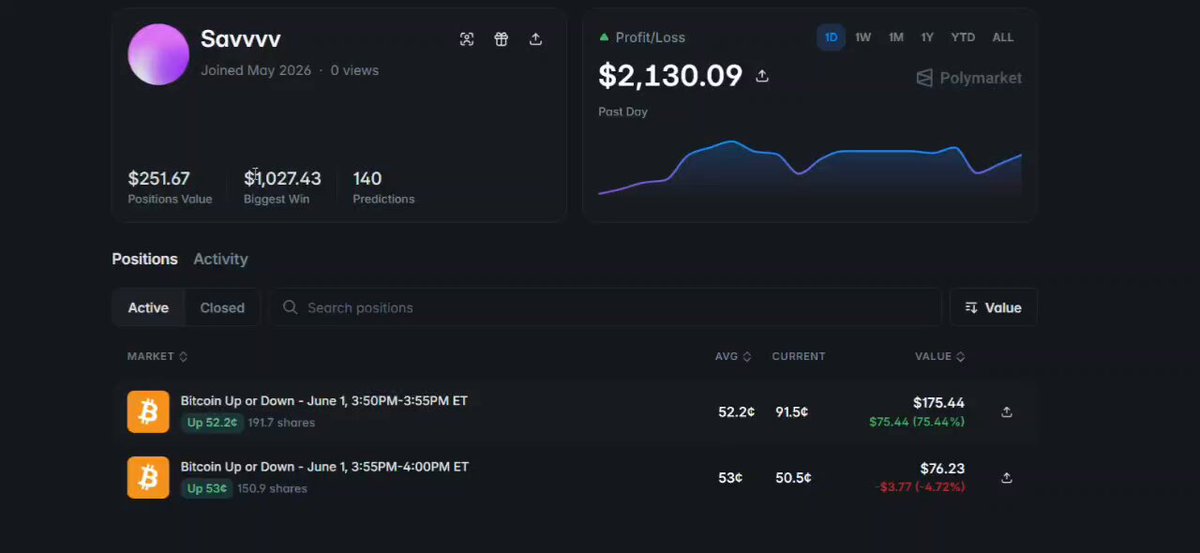Sort by the MARKET column
This screenshot has height=553, width=1200.
157,356
